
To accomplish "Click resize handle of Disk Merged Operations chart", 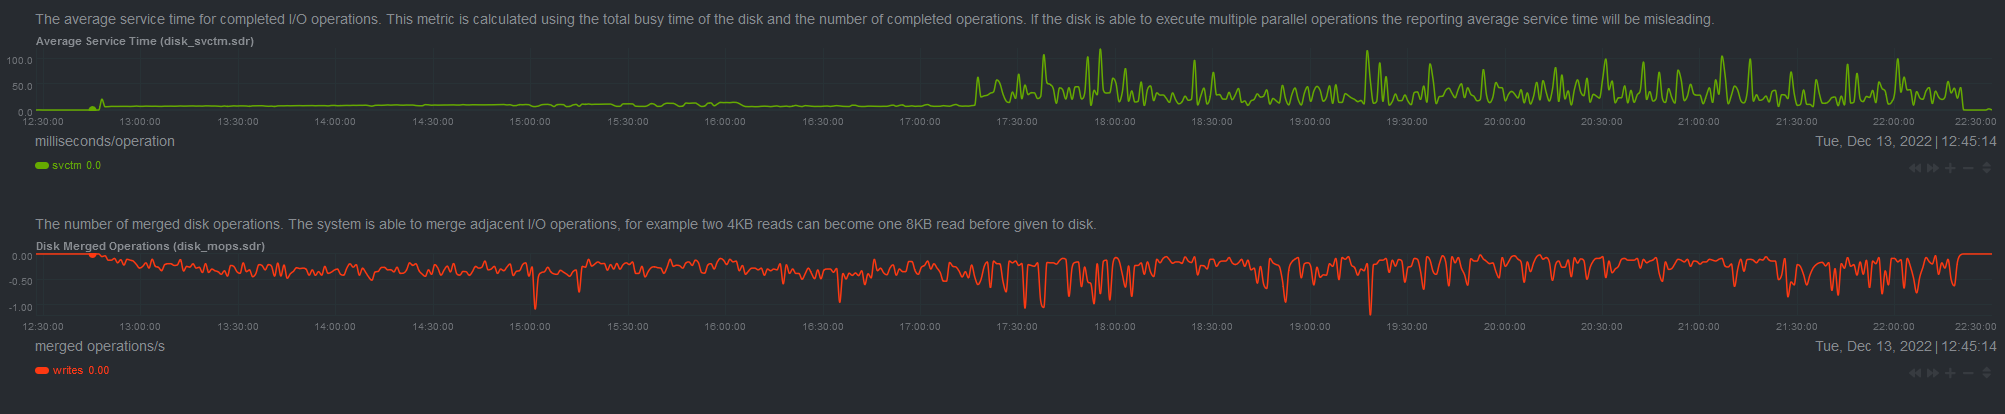I will pos(1987,373).
